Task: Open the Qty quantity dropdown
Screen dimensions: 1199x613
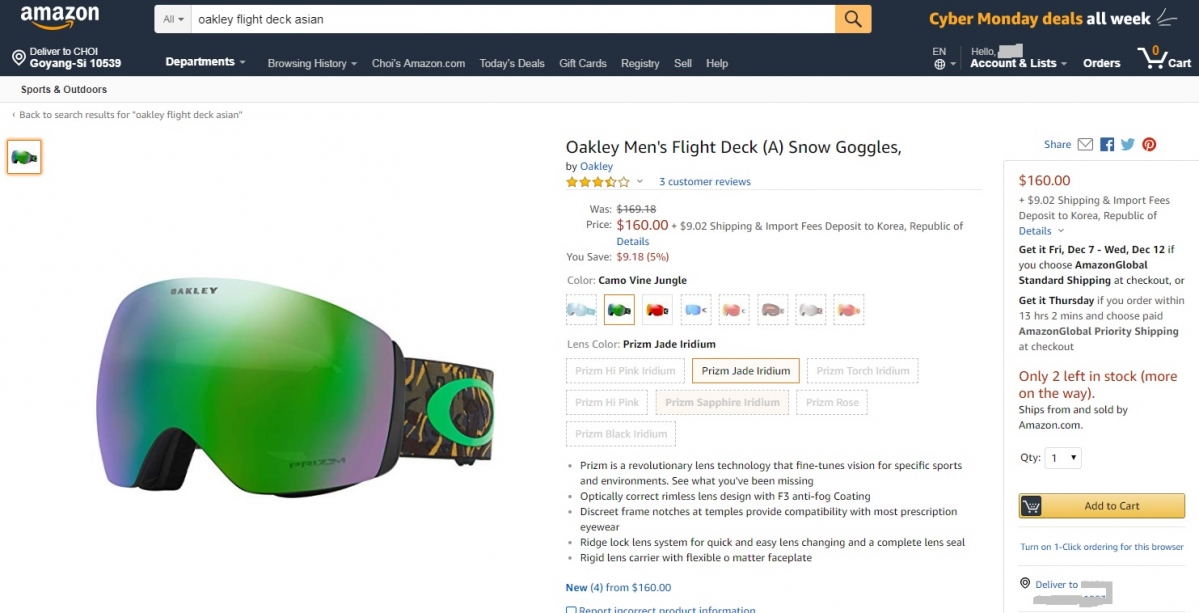Action: click(1064, 458)
